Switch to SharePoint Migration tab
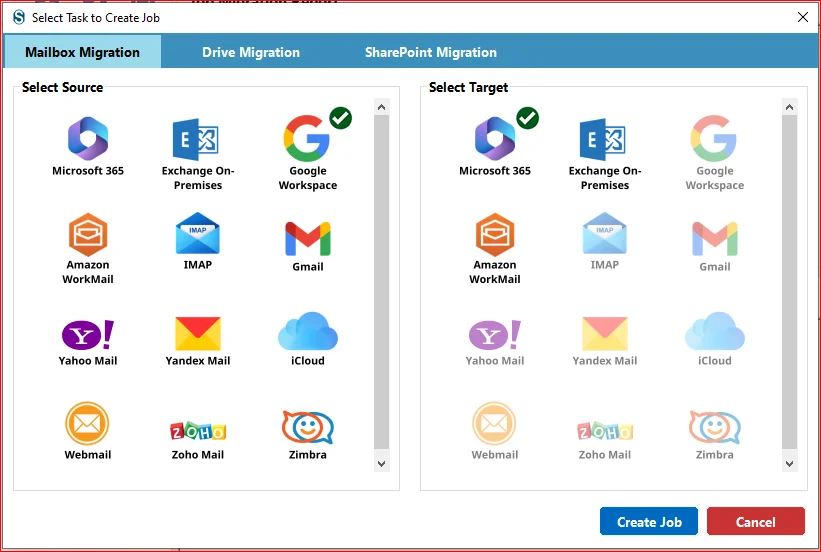Image resolution: width=821 pixels, height=552 pixels. [430, 52]
